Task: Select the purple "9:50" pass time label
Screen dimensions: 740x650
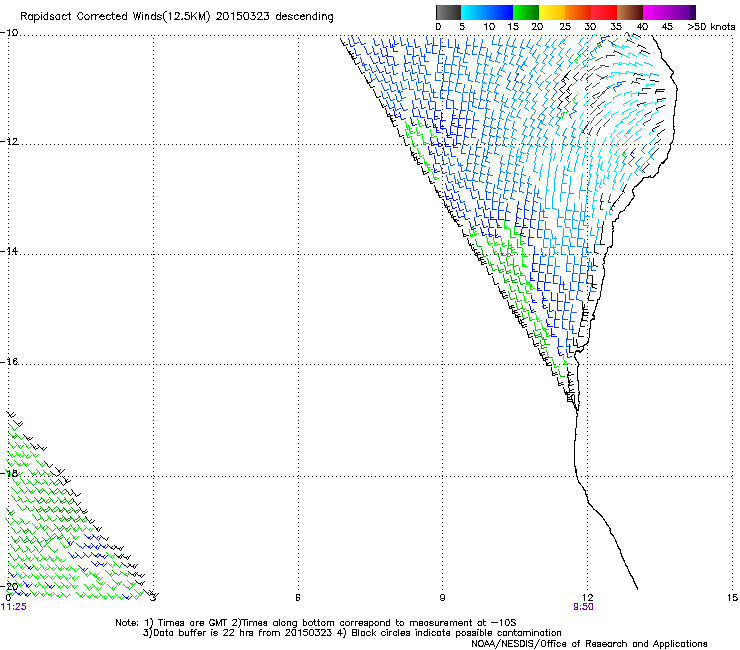Action: [583, 607]
